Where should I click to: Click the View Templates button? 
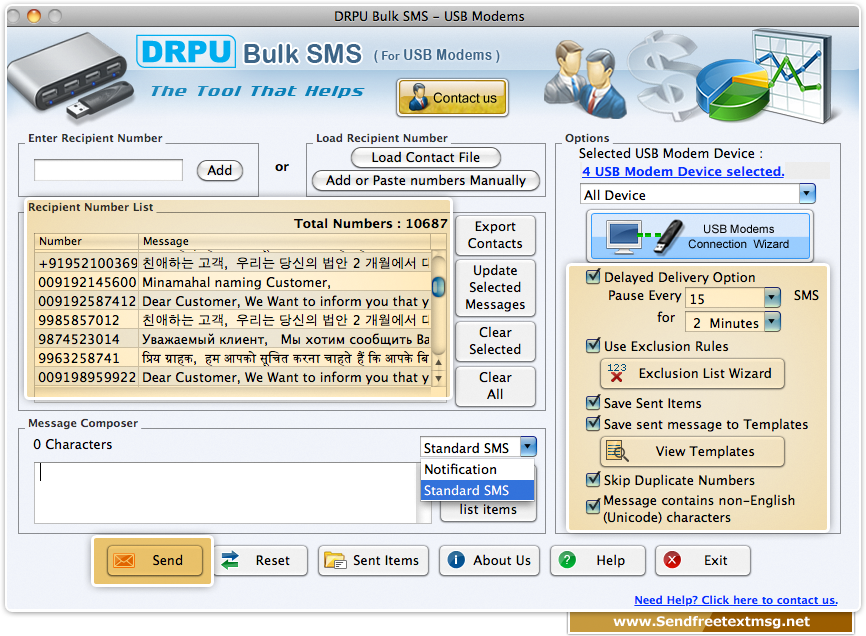pos(692,451)
